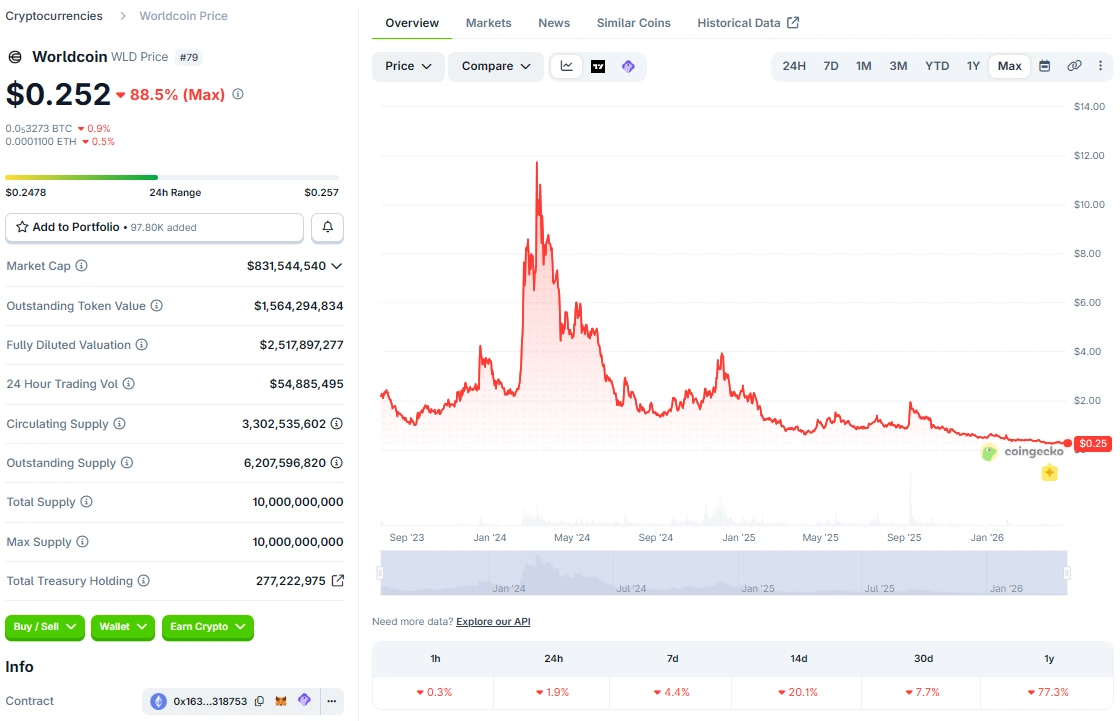Screen dimensions: 1120x721
Task: Click the chart range navigator left handle
Action: point(380,573)
